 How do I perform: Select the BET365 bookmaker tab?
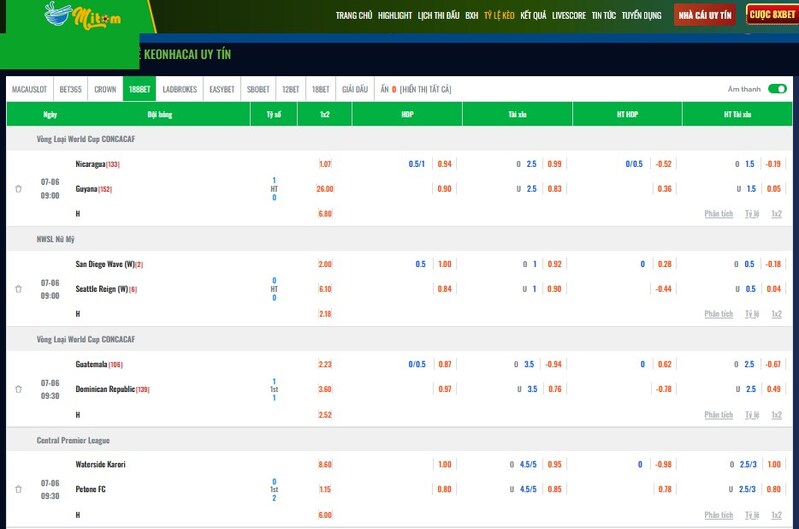[x=71, y=89]
